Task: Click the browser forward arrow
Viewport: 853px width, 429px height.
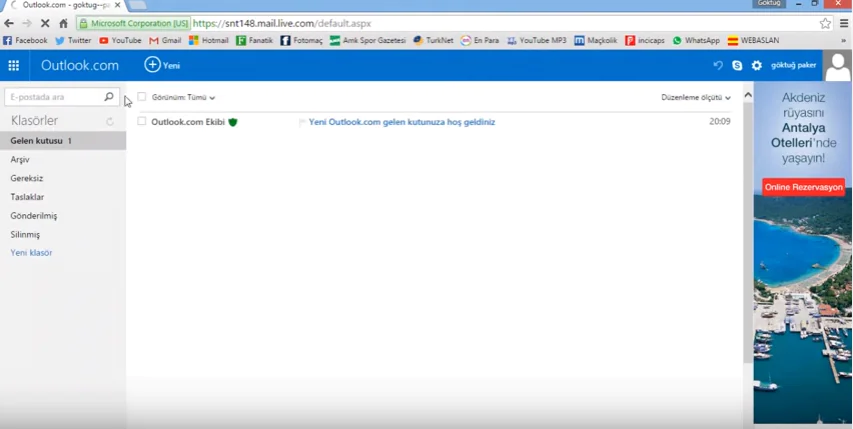Action: [27, 23]
